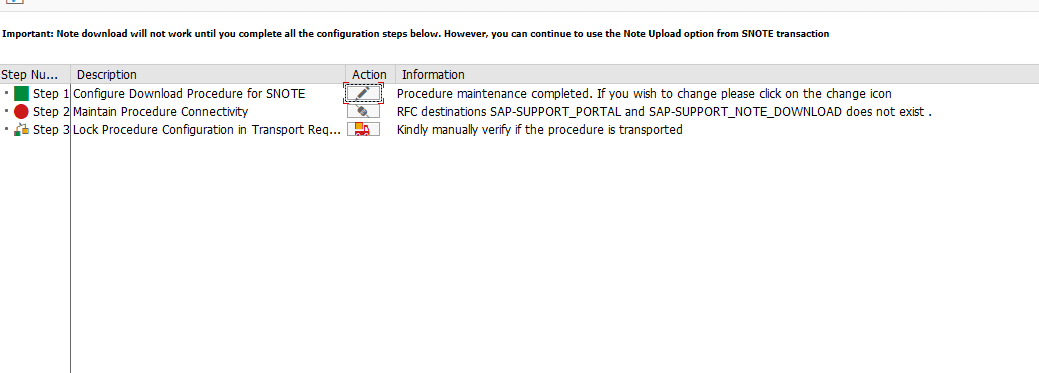The height and width of the screenshot is (373, 1039).
Task: Click the red transport truck icon for Step 3
Action: pyautogui.click(x=364, y=129)
